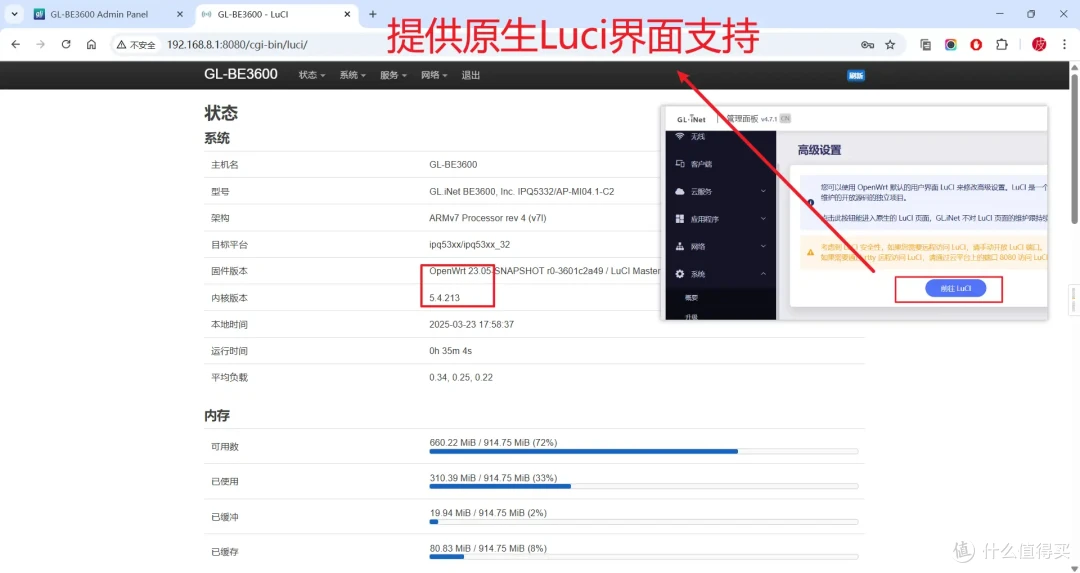The image size is (1080, 573).
Task: Expand the 应用程序 sidebar chevron
Action: coord(763,219)
